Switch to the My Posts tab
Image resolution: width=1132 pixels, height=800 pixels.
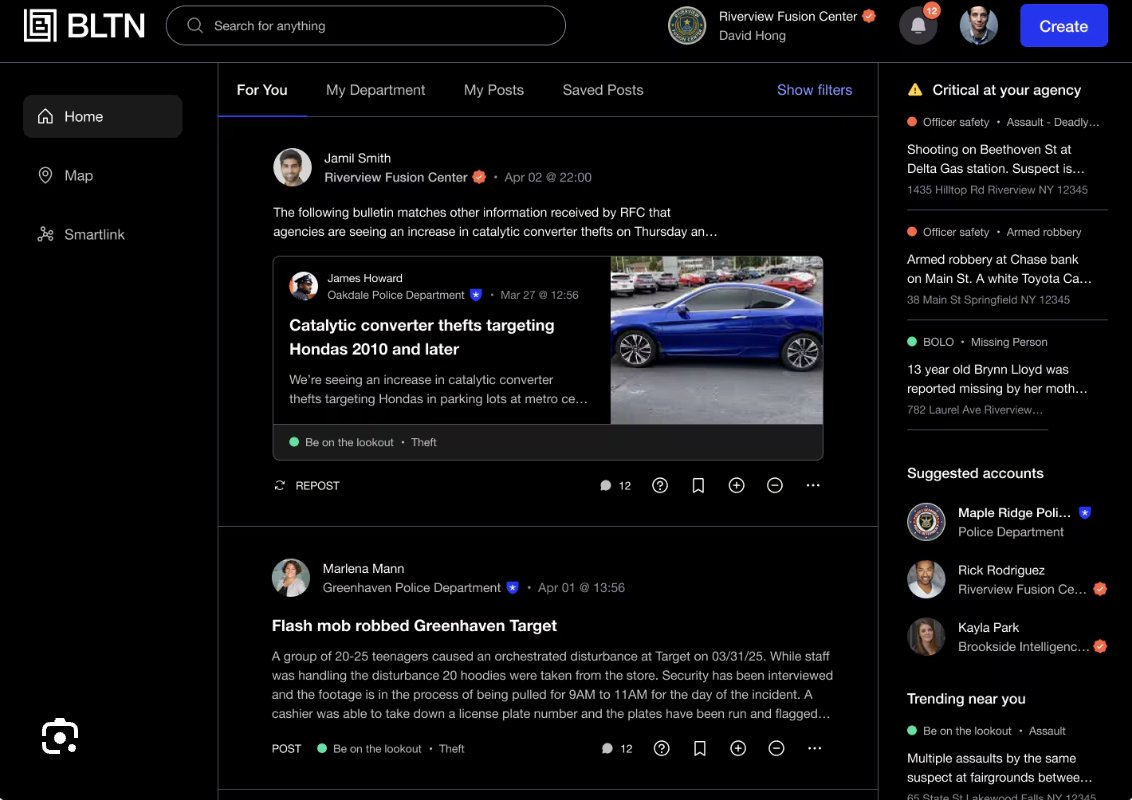point(494,90)
